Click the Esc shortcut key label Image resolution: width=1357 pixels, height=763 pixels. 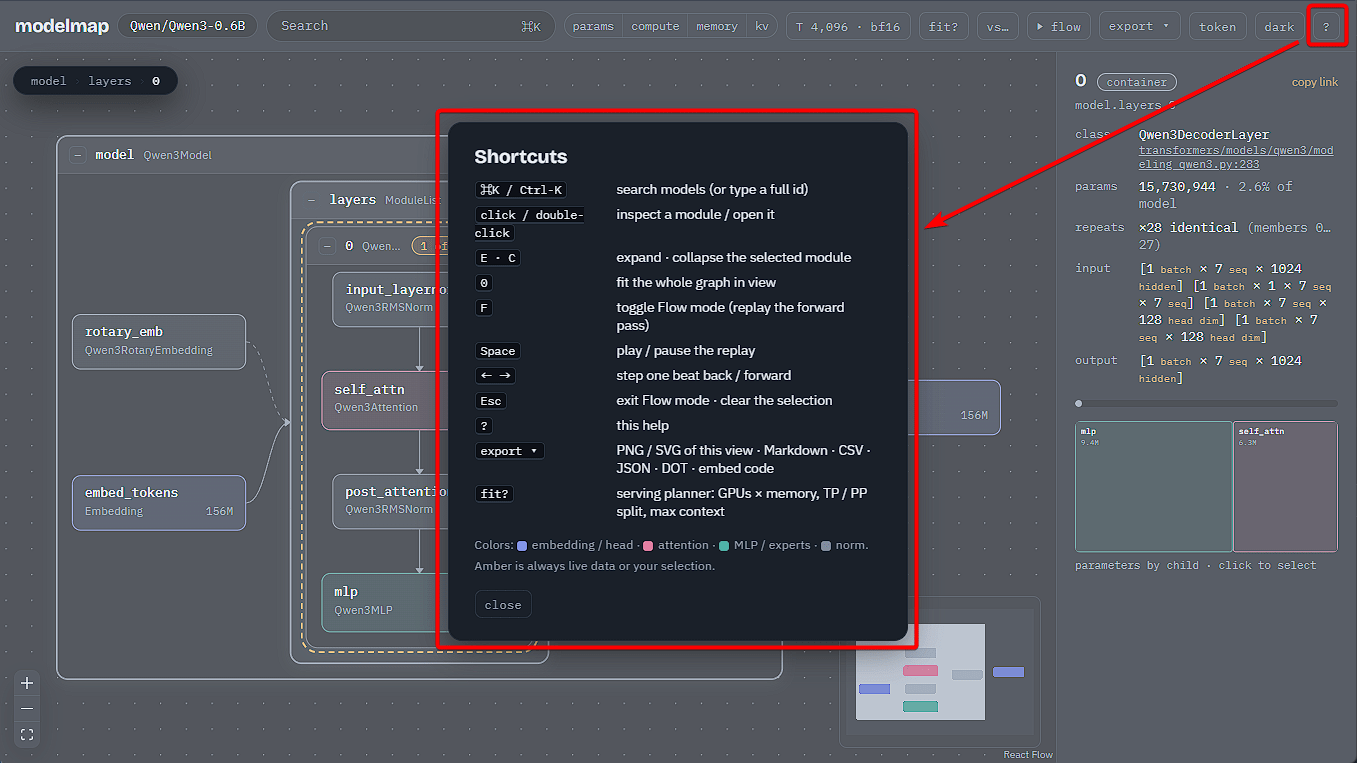click(490, 401)
